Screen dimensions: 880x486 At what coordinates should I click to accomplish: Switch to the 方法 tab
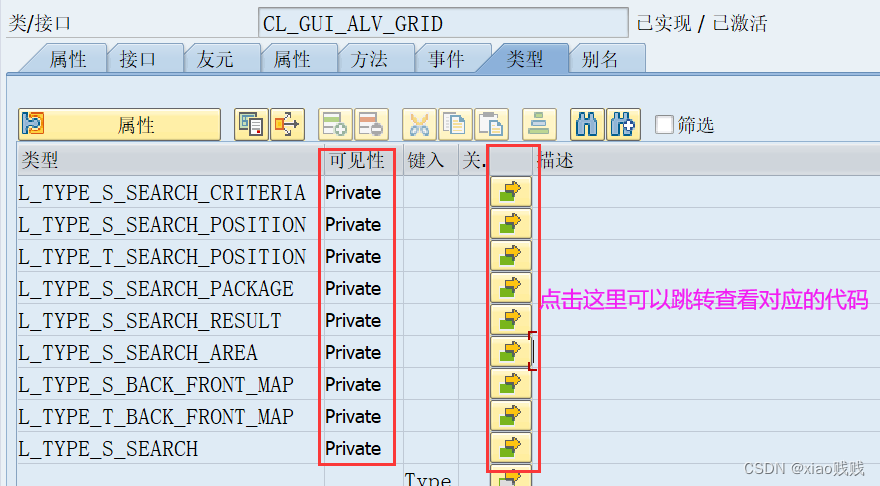tap(369, 58)
